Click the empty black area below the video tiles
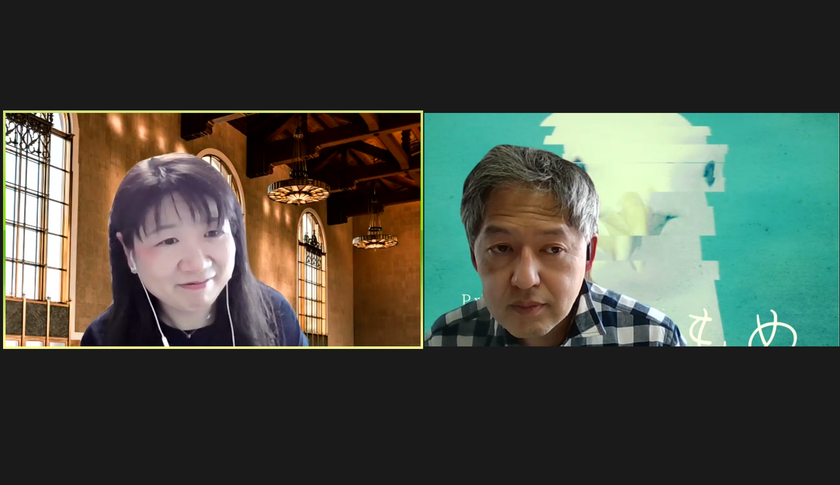The width and height of the screenshot is (840, 485). (420, 417)
